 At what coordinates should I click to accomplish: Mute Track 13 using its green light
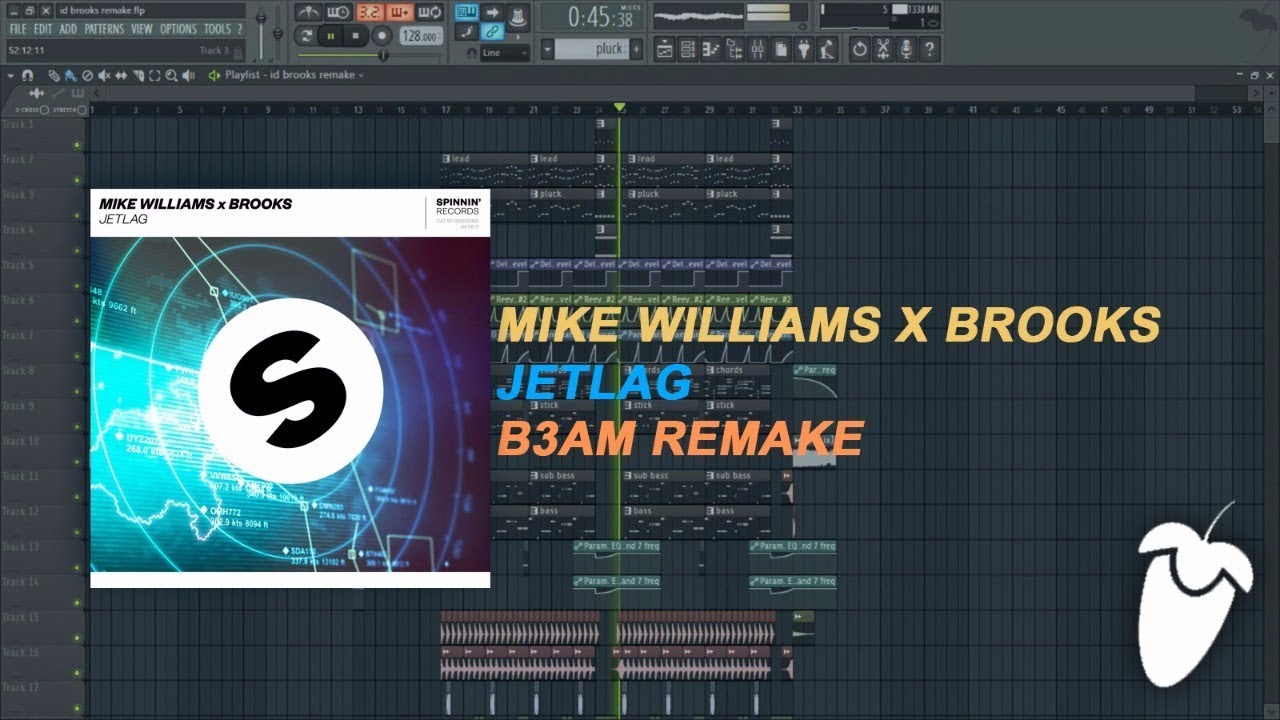[x=76, y=568]
